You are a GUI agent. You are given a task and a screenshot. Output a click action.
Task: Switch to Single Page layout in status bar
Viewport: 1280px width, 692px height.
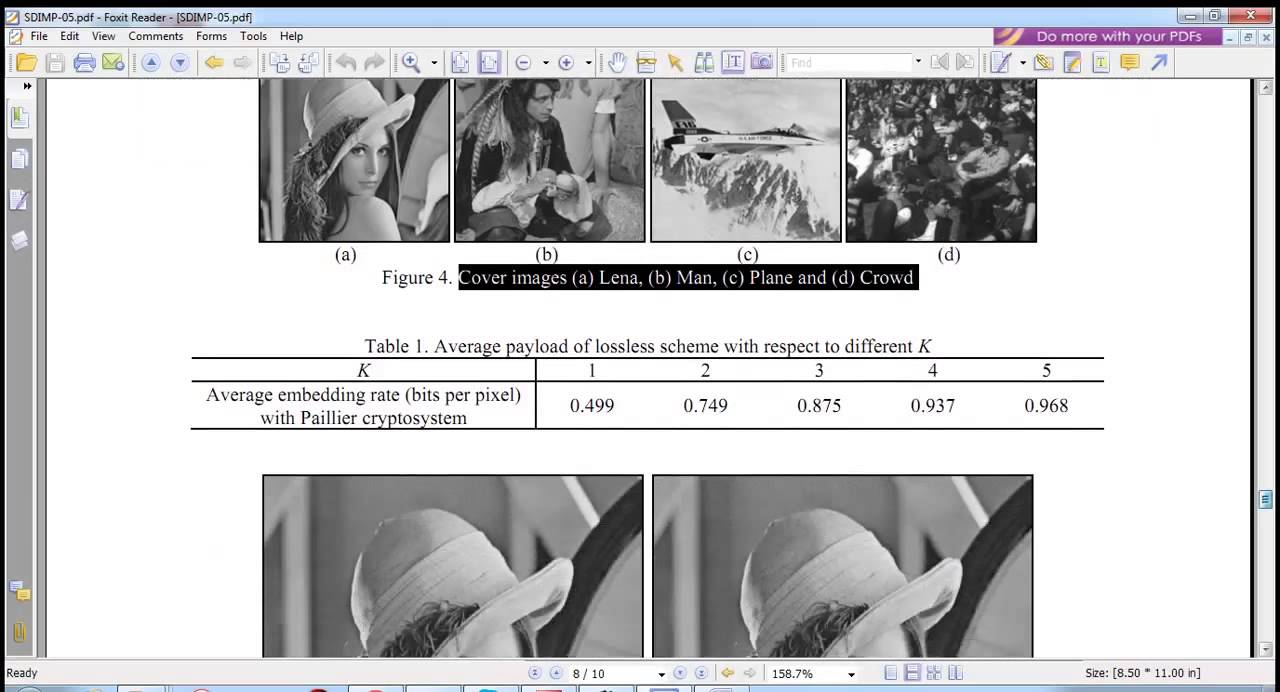coord(891,674)
